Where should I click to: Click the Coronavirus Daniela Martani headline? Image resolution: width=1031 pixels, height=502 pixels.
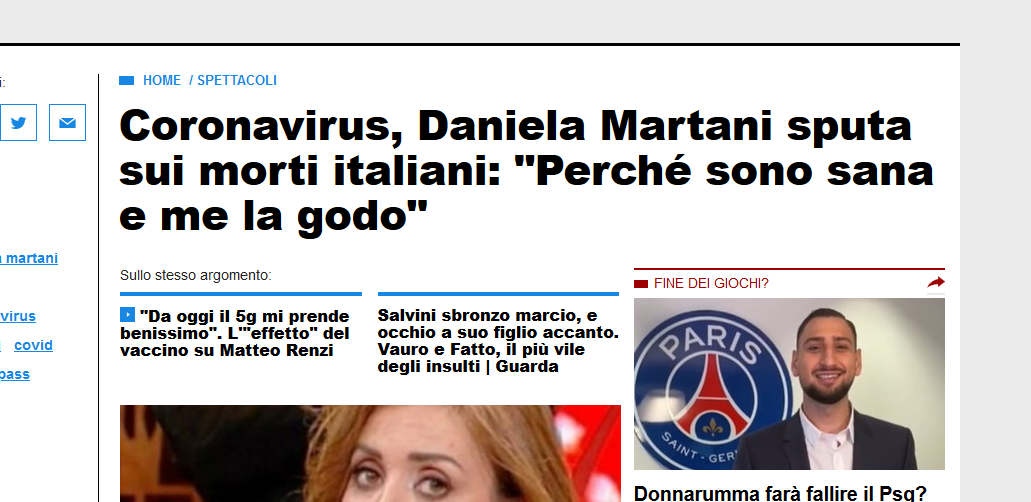[526, 170]
